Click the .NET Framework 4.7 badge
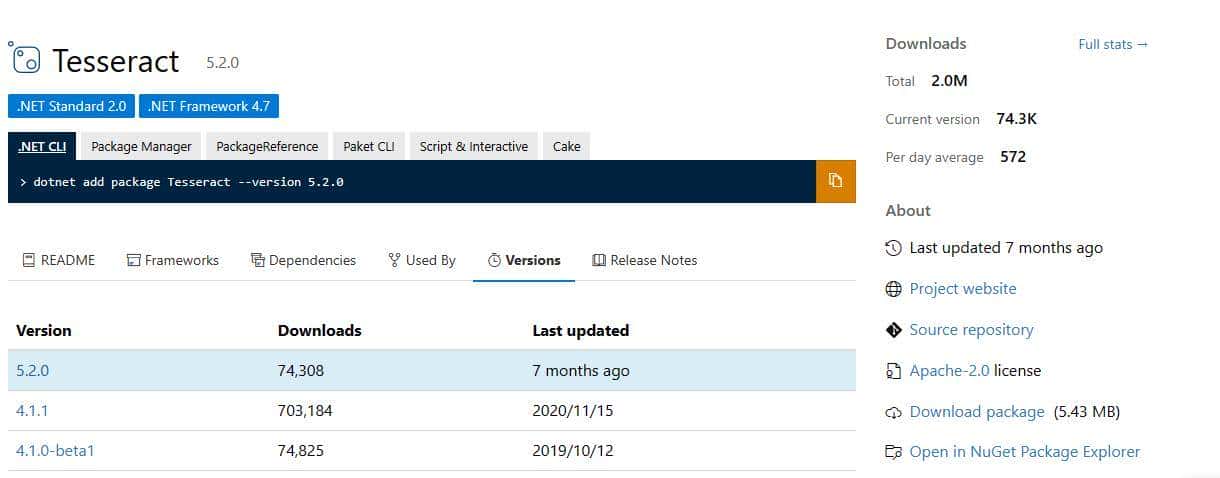This screenshot has width=1220, height=478. 209,106
